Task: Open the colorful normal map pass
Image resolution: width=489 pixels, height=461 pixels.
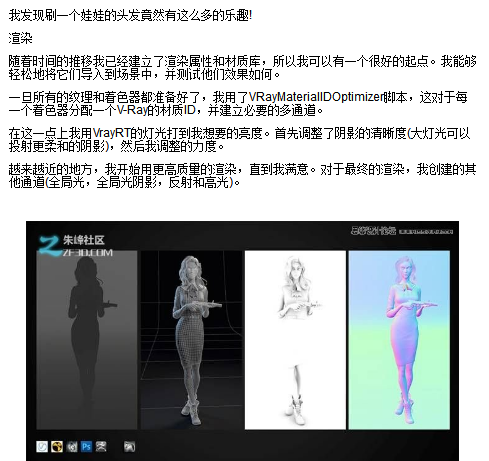Action: pos(399,340)
